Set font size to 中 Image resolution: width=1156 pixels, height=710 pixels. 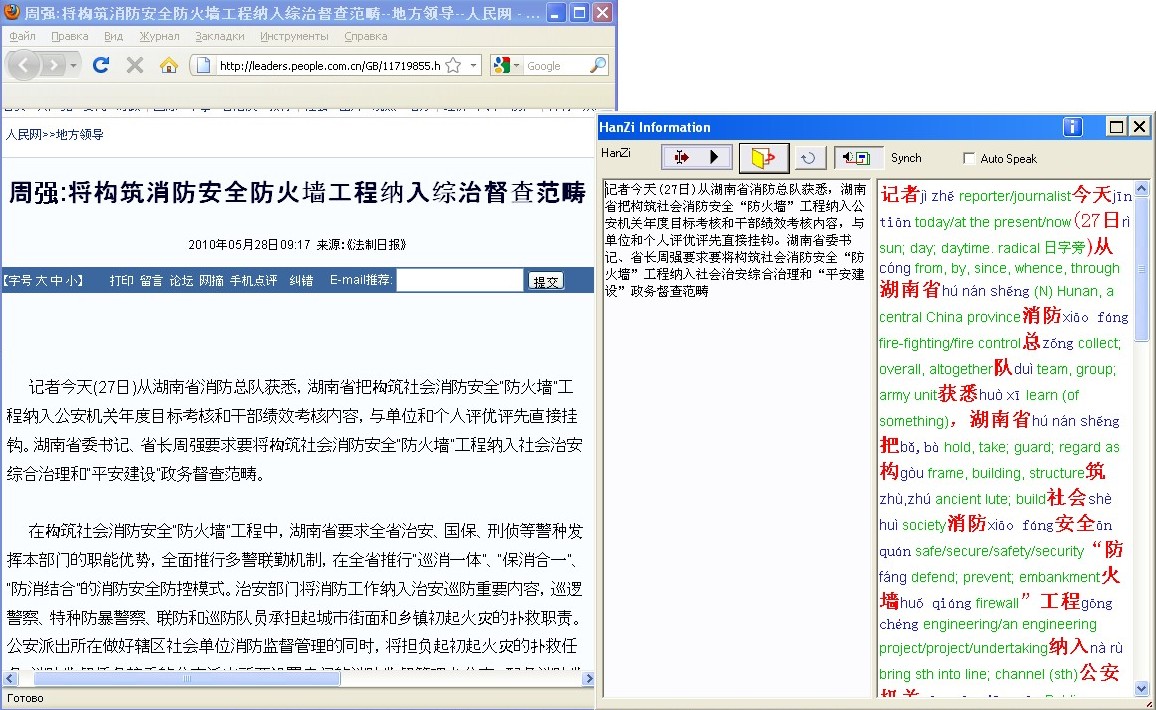(55, 280)
